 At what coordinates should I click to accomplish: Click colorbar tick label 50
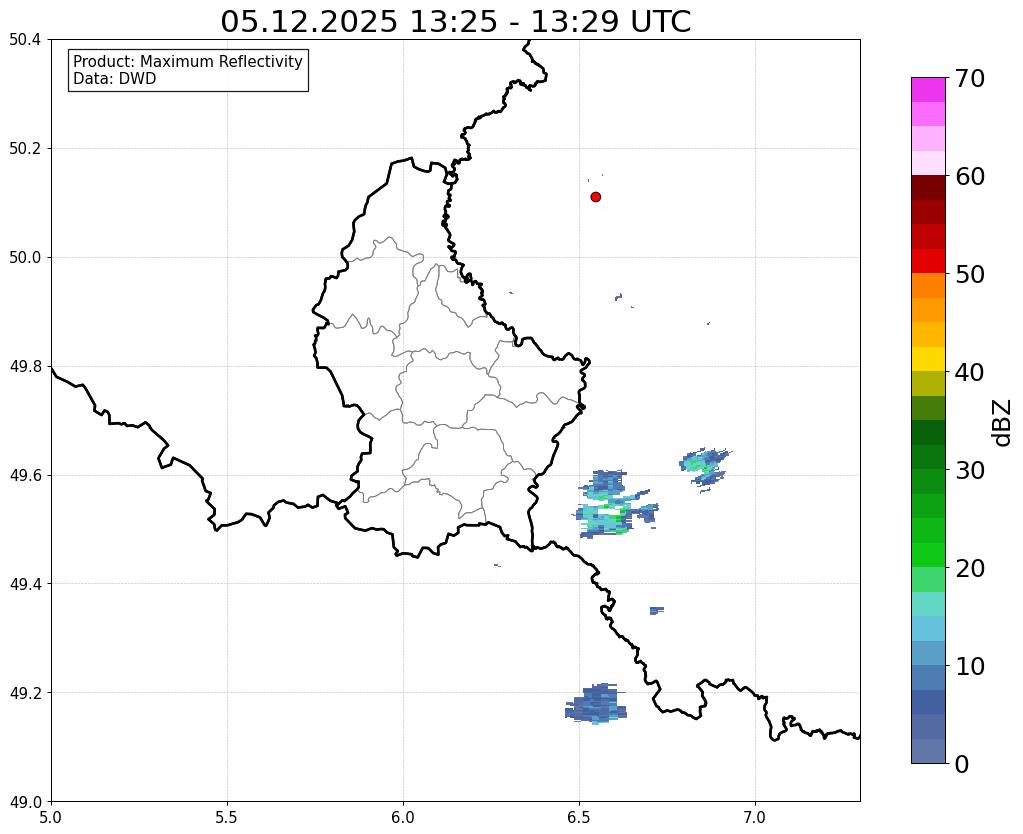click(970, 274)
